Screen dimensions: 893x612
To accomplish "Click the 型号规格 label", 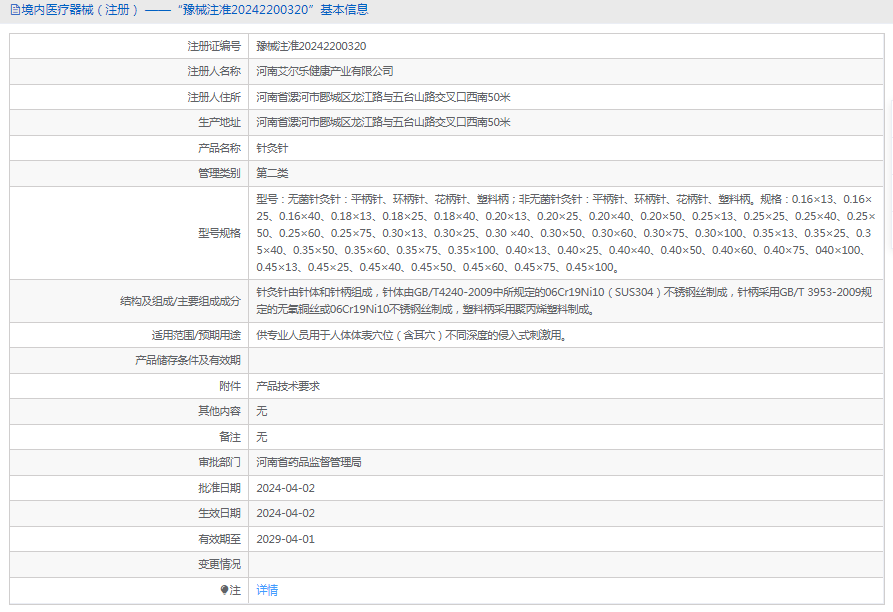I will click(219, 233).
